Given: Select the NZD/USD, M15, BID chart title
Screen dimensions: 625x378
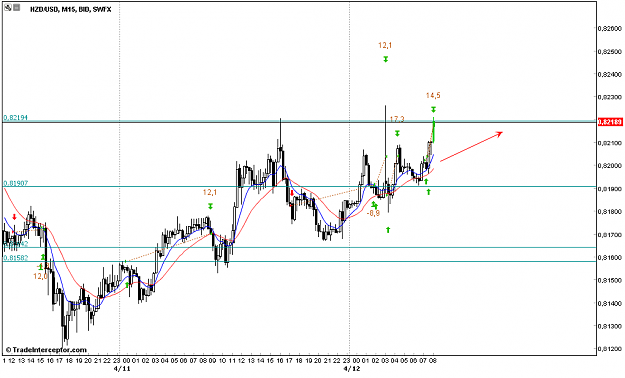Looking at the screenshot, I should tap(71, 10).
